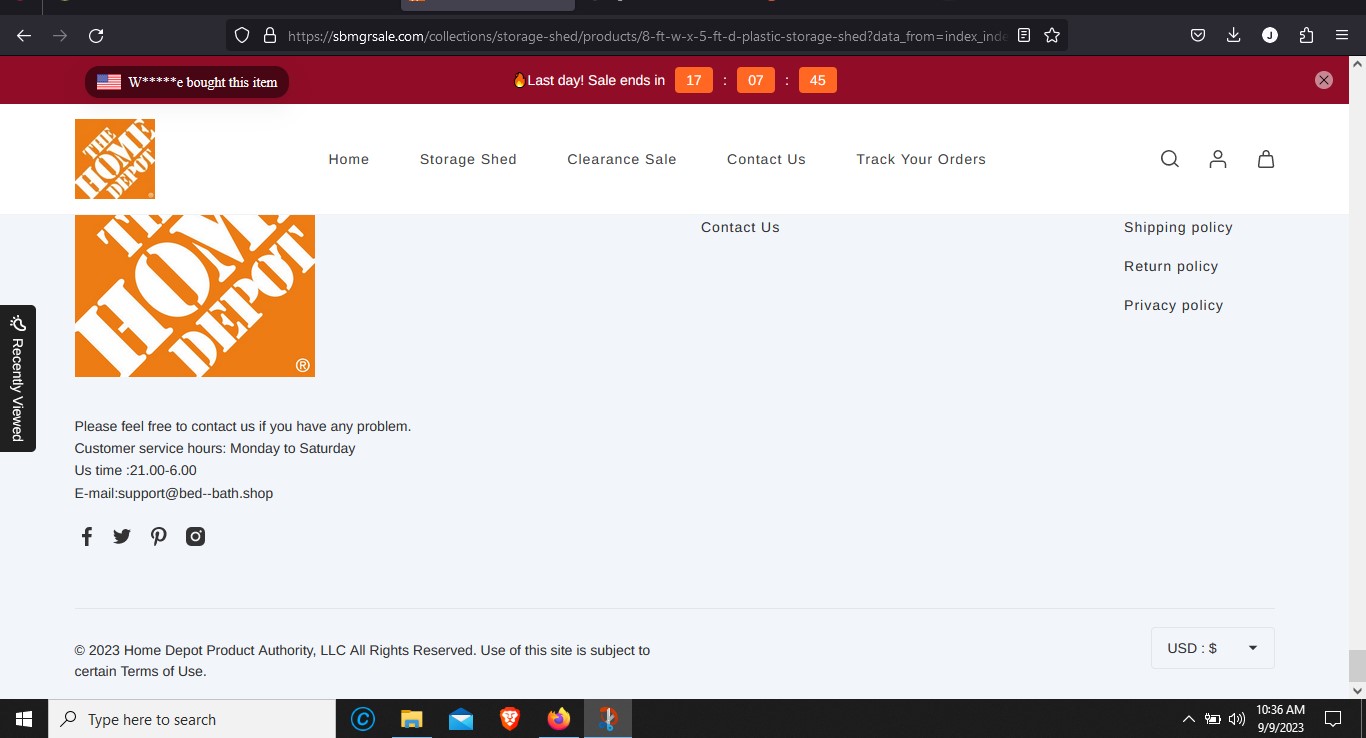The height and width of the screenshot is (738, 1366).
Task: Visit the Facebook social icon
Action: click(87, 536)
